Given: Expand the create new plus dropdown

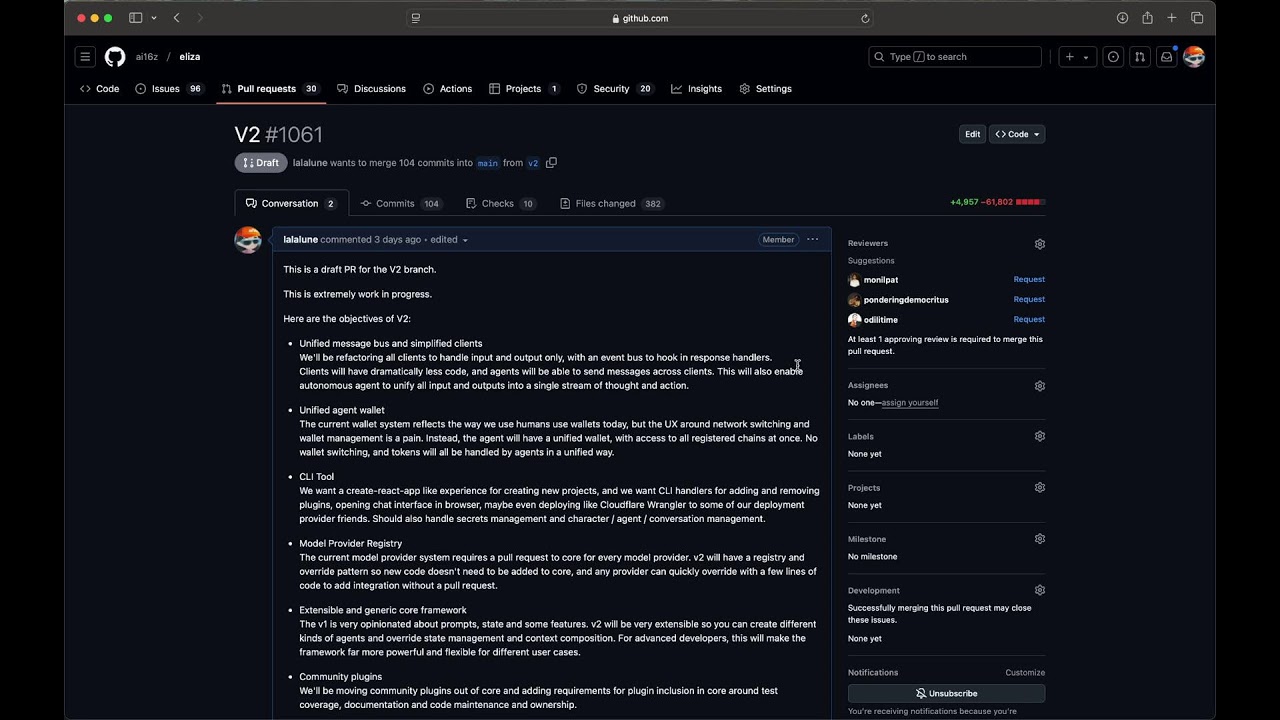Looking at the screenshot, I should pyautogui.click(x=1077, y=57).
